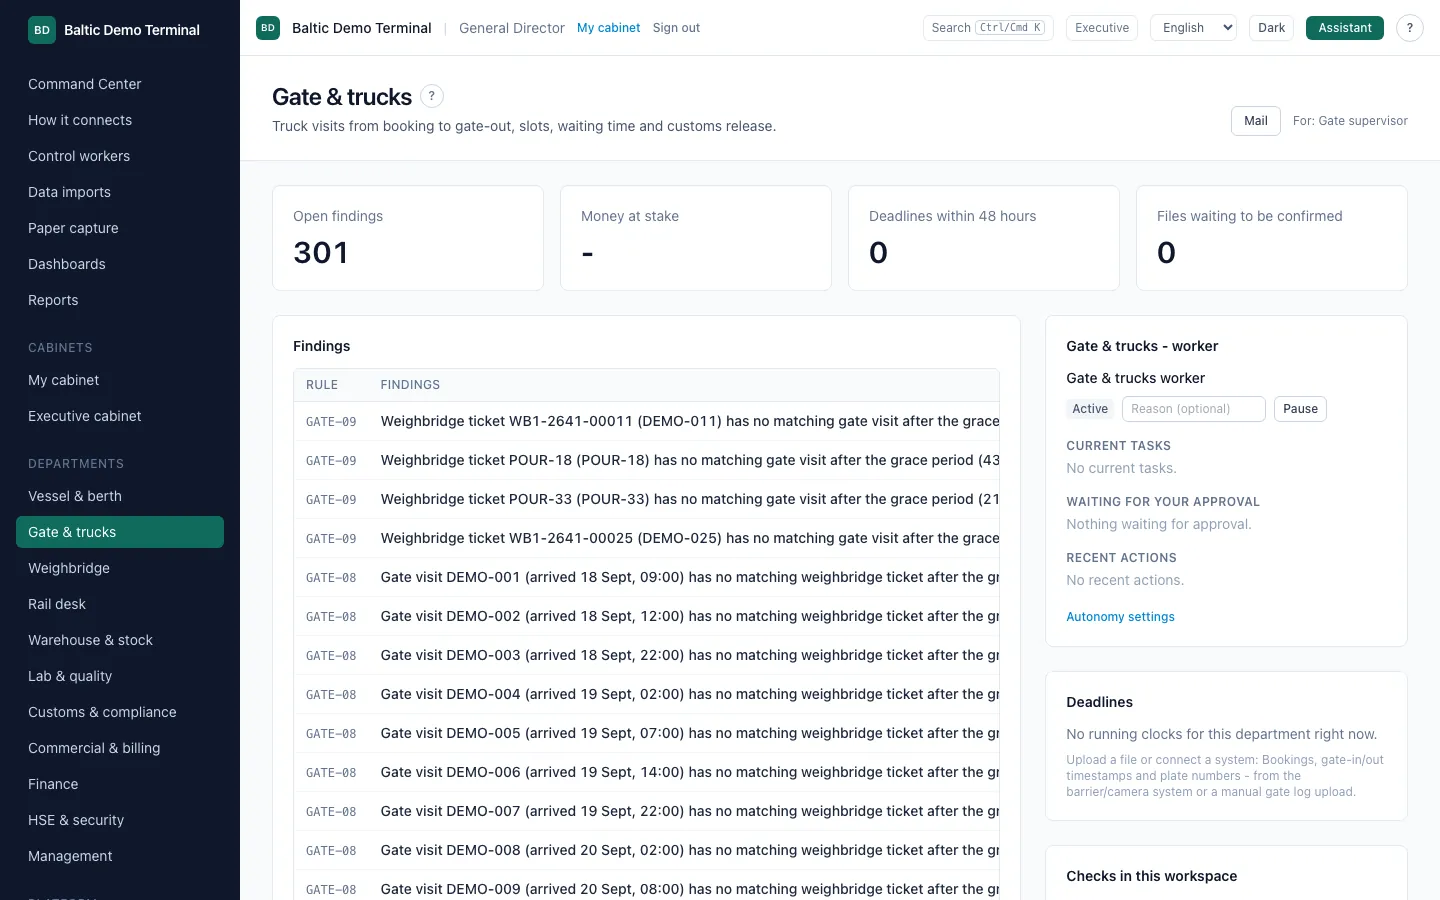The image size is (1440, 900).
Task: Click the Search box in header
Action: pos(988,28)
